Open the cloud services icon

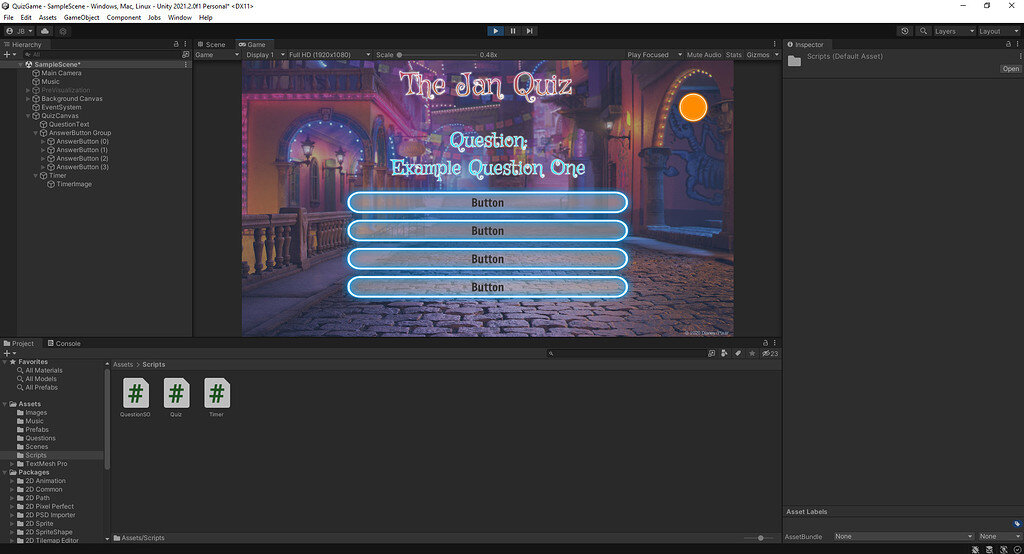click(x=44, y=31)
